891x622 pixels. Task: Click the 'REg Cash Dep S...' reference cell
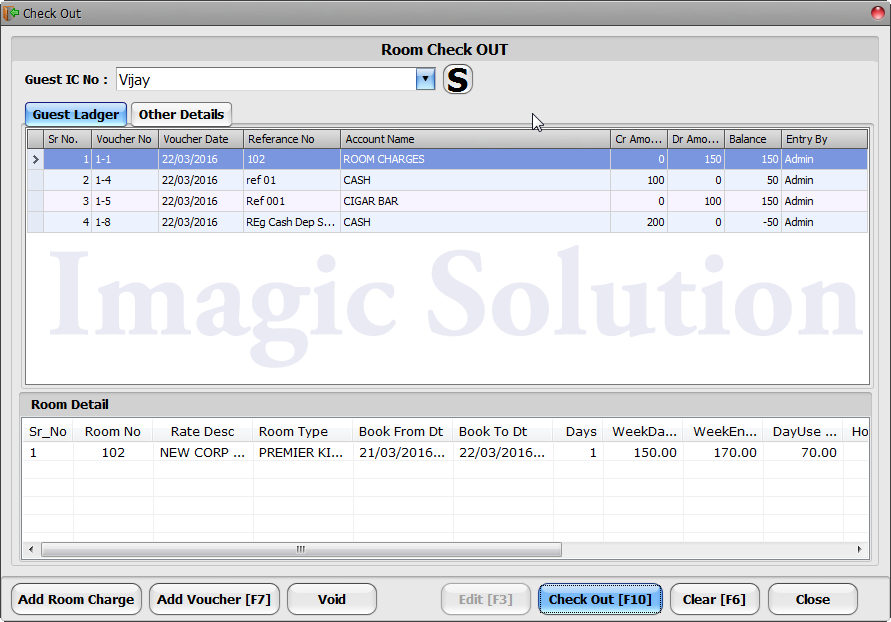[292, 222]
